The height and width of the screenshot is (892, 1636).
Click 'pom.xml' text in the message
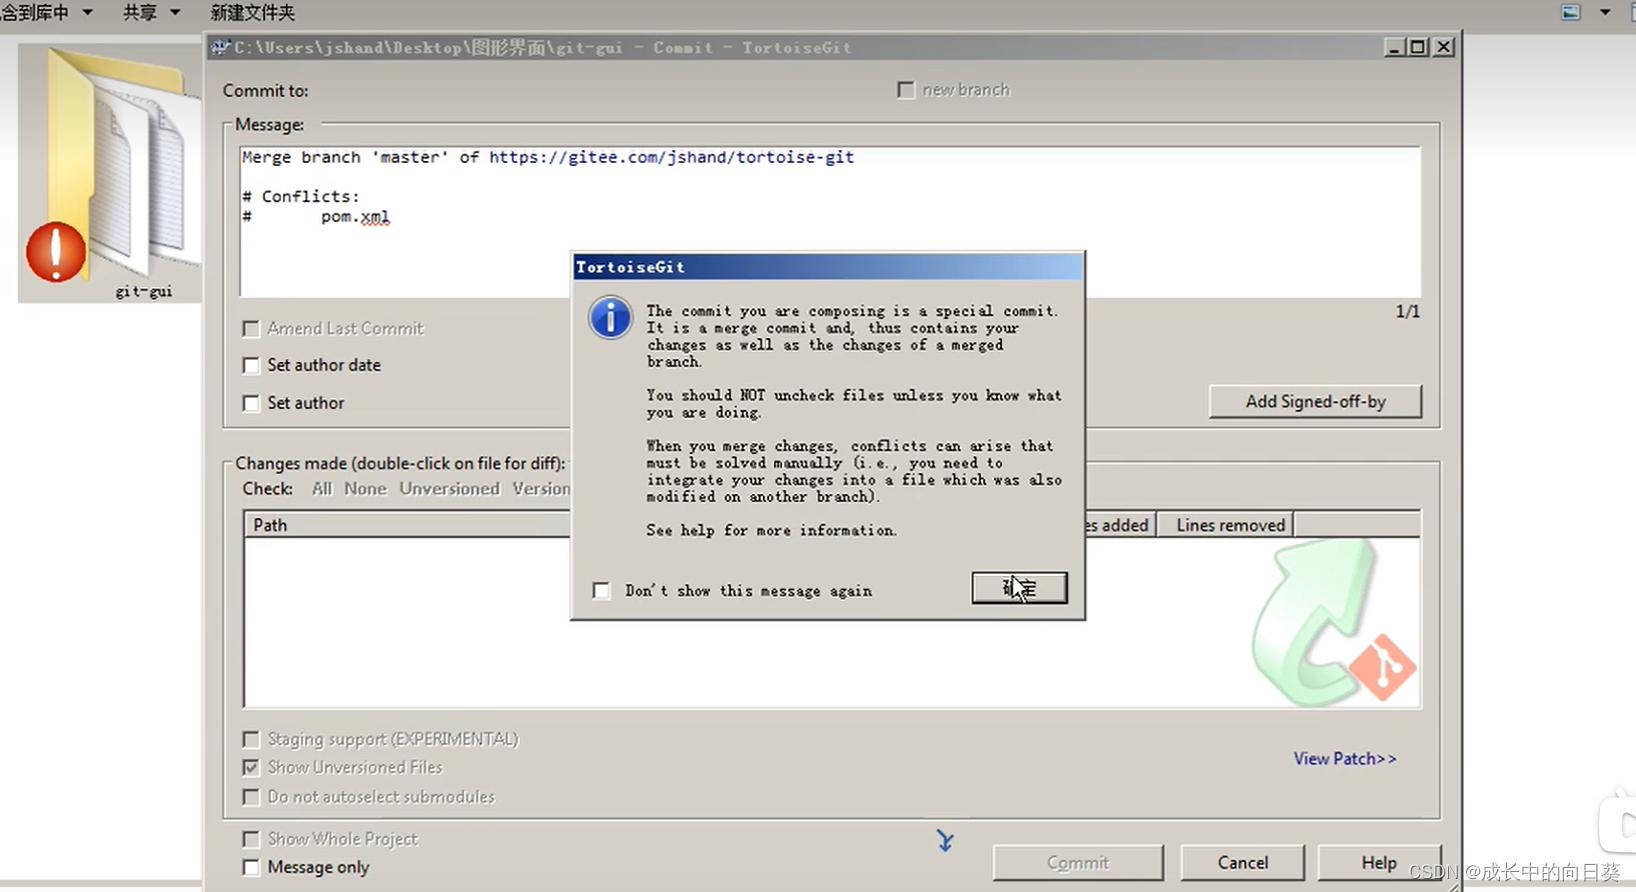point(355,216)
